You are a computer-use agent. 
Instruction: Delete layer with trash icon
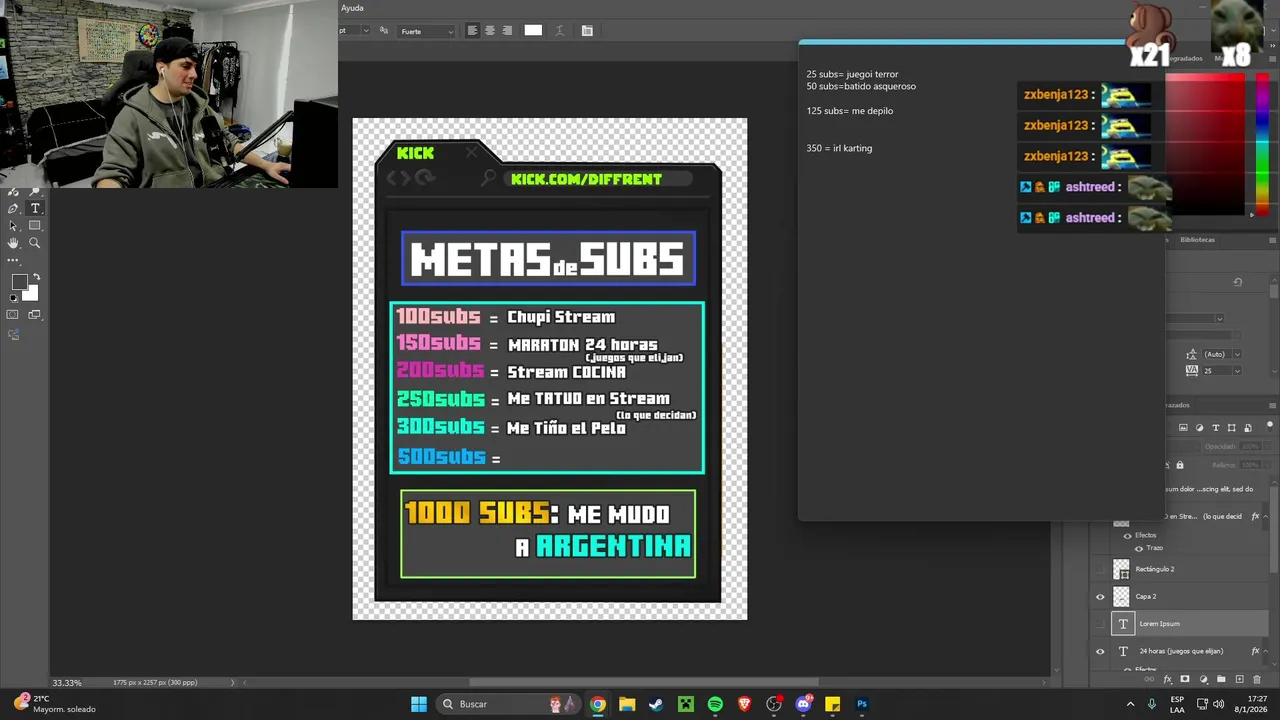[1257, 680]
